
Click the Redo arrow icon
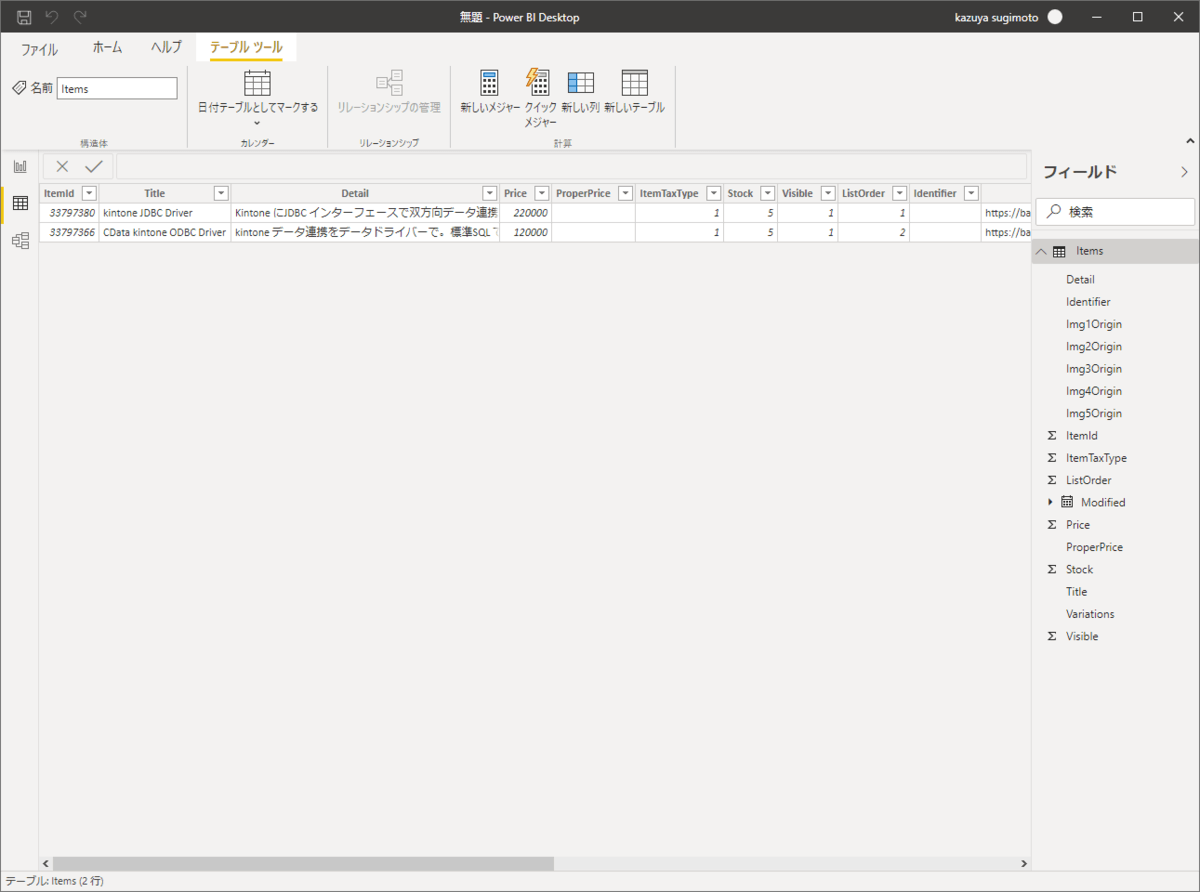coord(80,17)
